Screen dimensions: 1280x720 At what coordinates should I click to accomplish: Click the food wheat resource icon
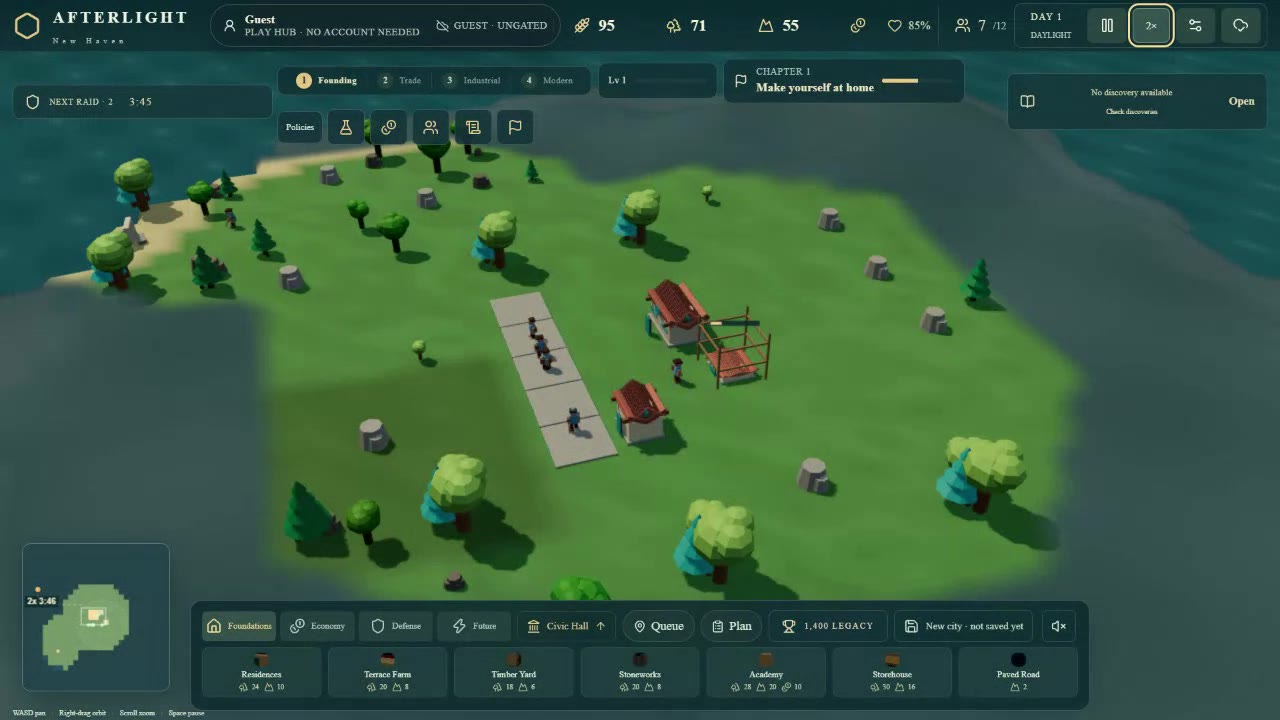click(582, 26)
